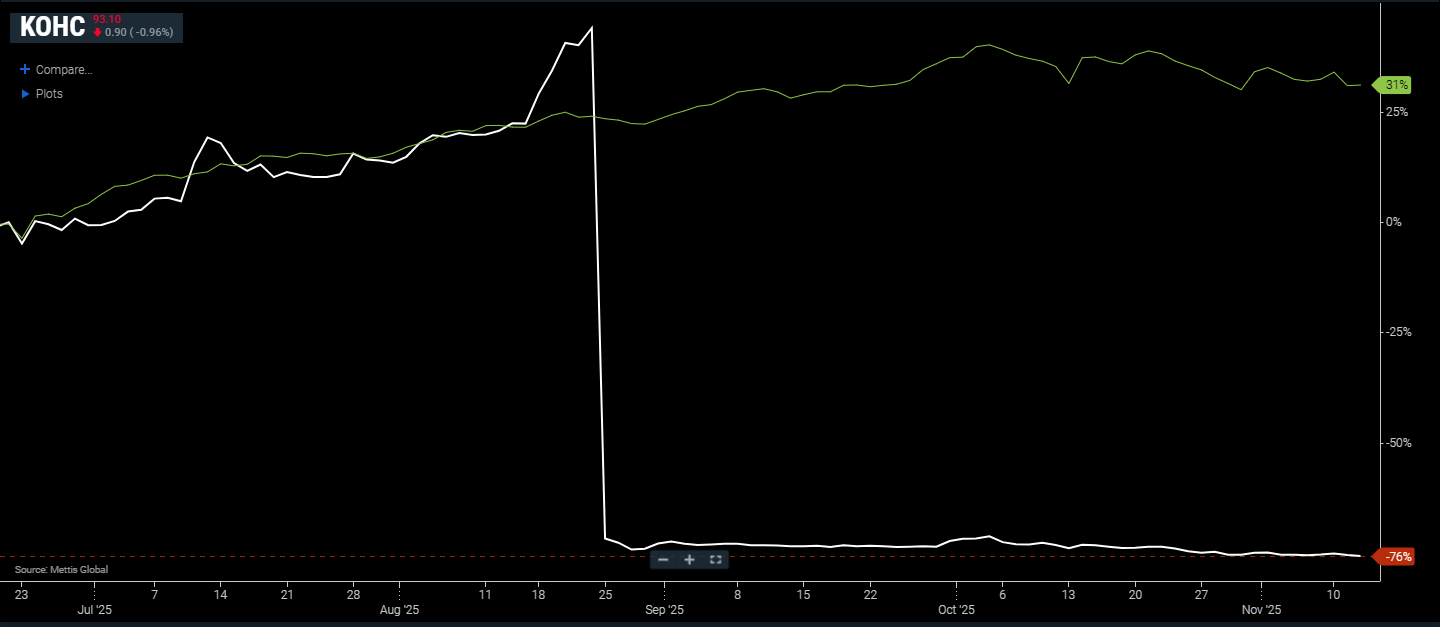Click the blue plus beside Compare

pos(25,70)
